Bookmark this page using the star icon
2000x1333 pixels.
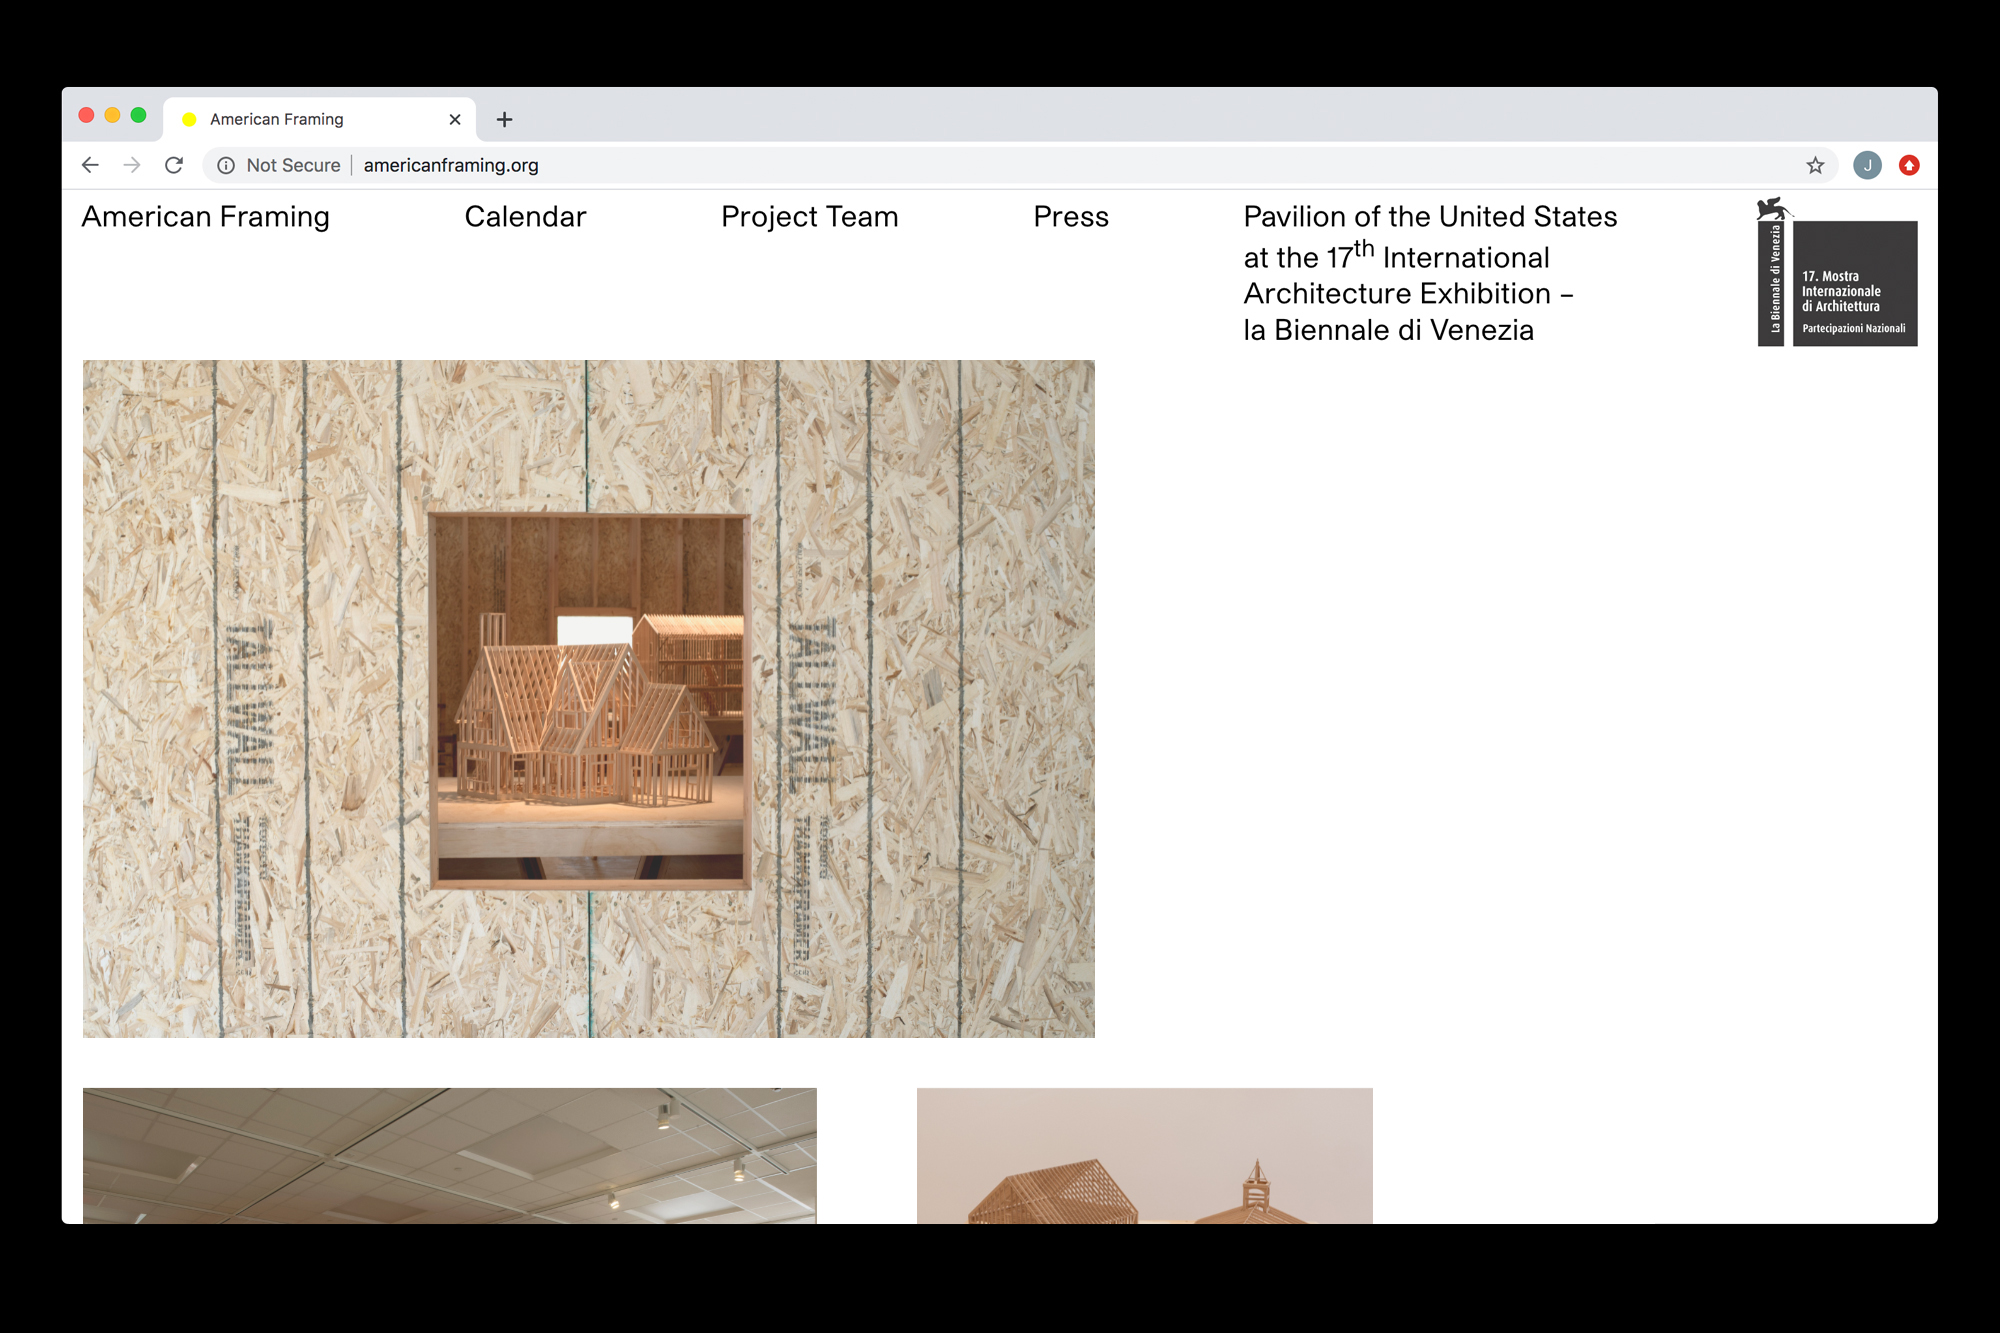[x=1814, y=165]
